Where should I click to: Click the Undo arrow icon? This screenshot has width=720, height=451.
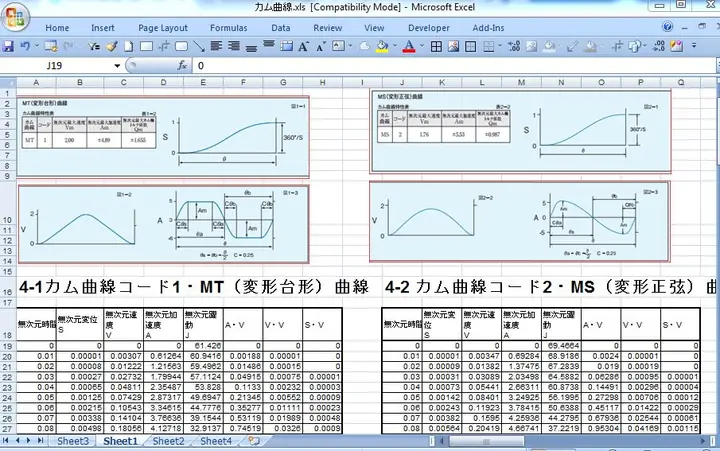tap(26, 46)
